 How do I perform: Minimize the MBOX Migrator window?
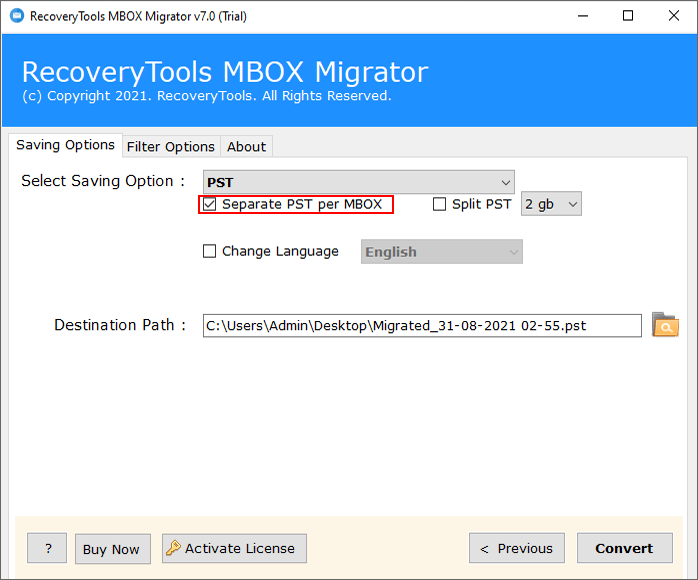583,16
